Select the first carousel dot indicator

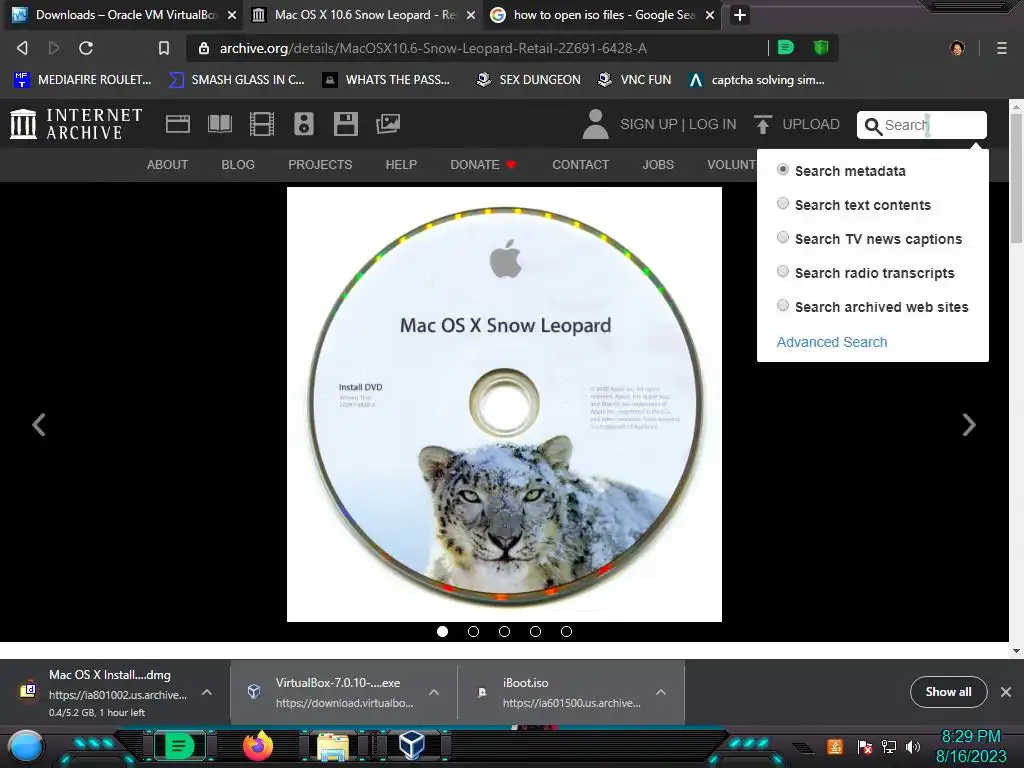[x=443, y=632]
